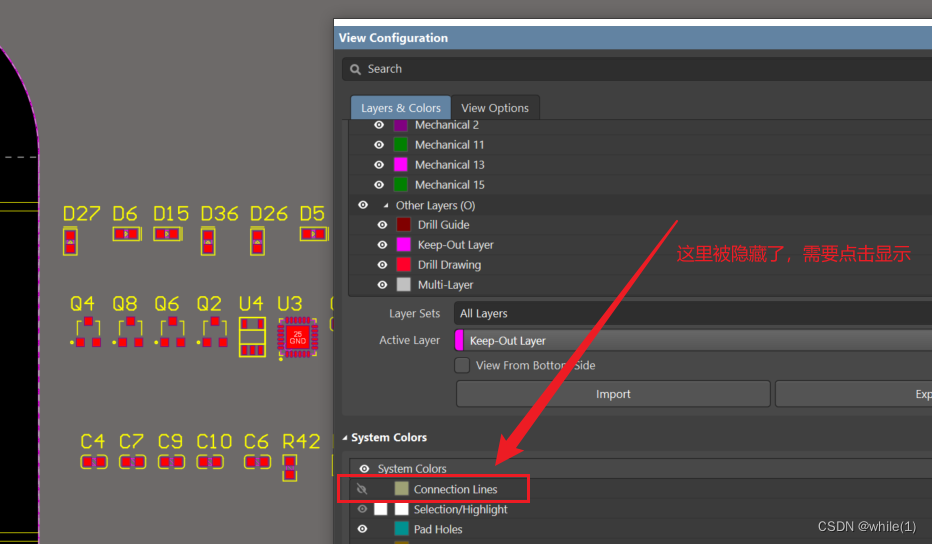Image resolution: width=932 pixels, height=544 pixels.
Task: Click the search magnifier icon
Action: pos(355,69)
